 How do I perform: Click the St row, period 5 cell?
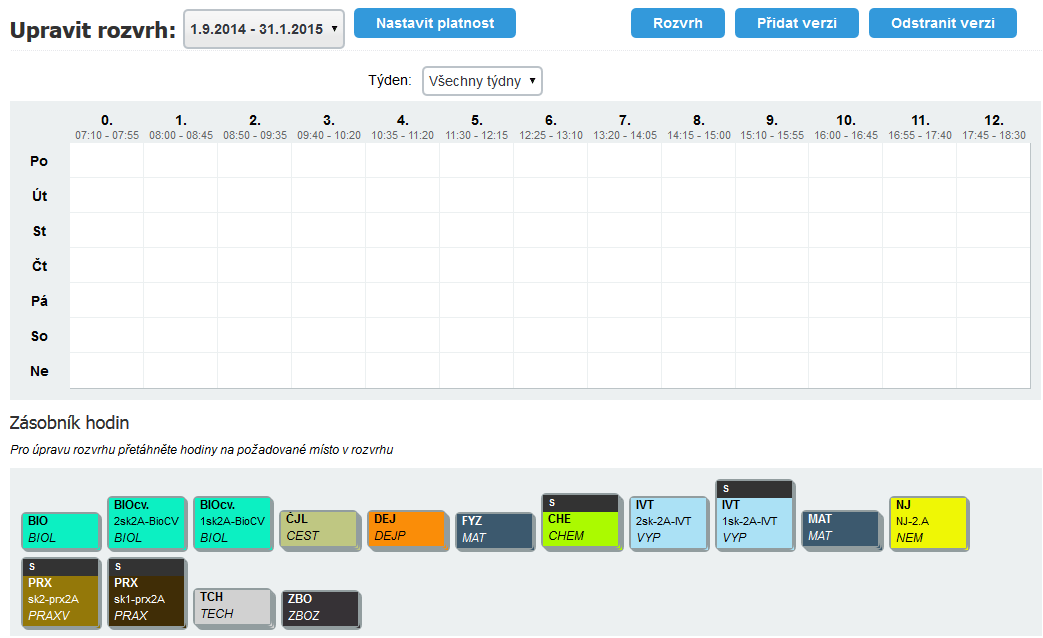pyautogui.click(x=476, y=230)
